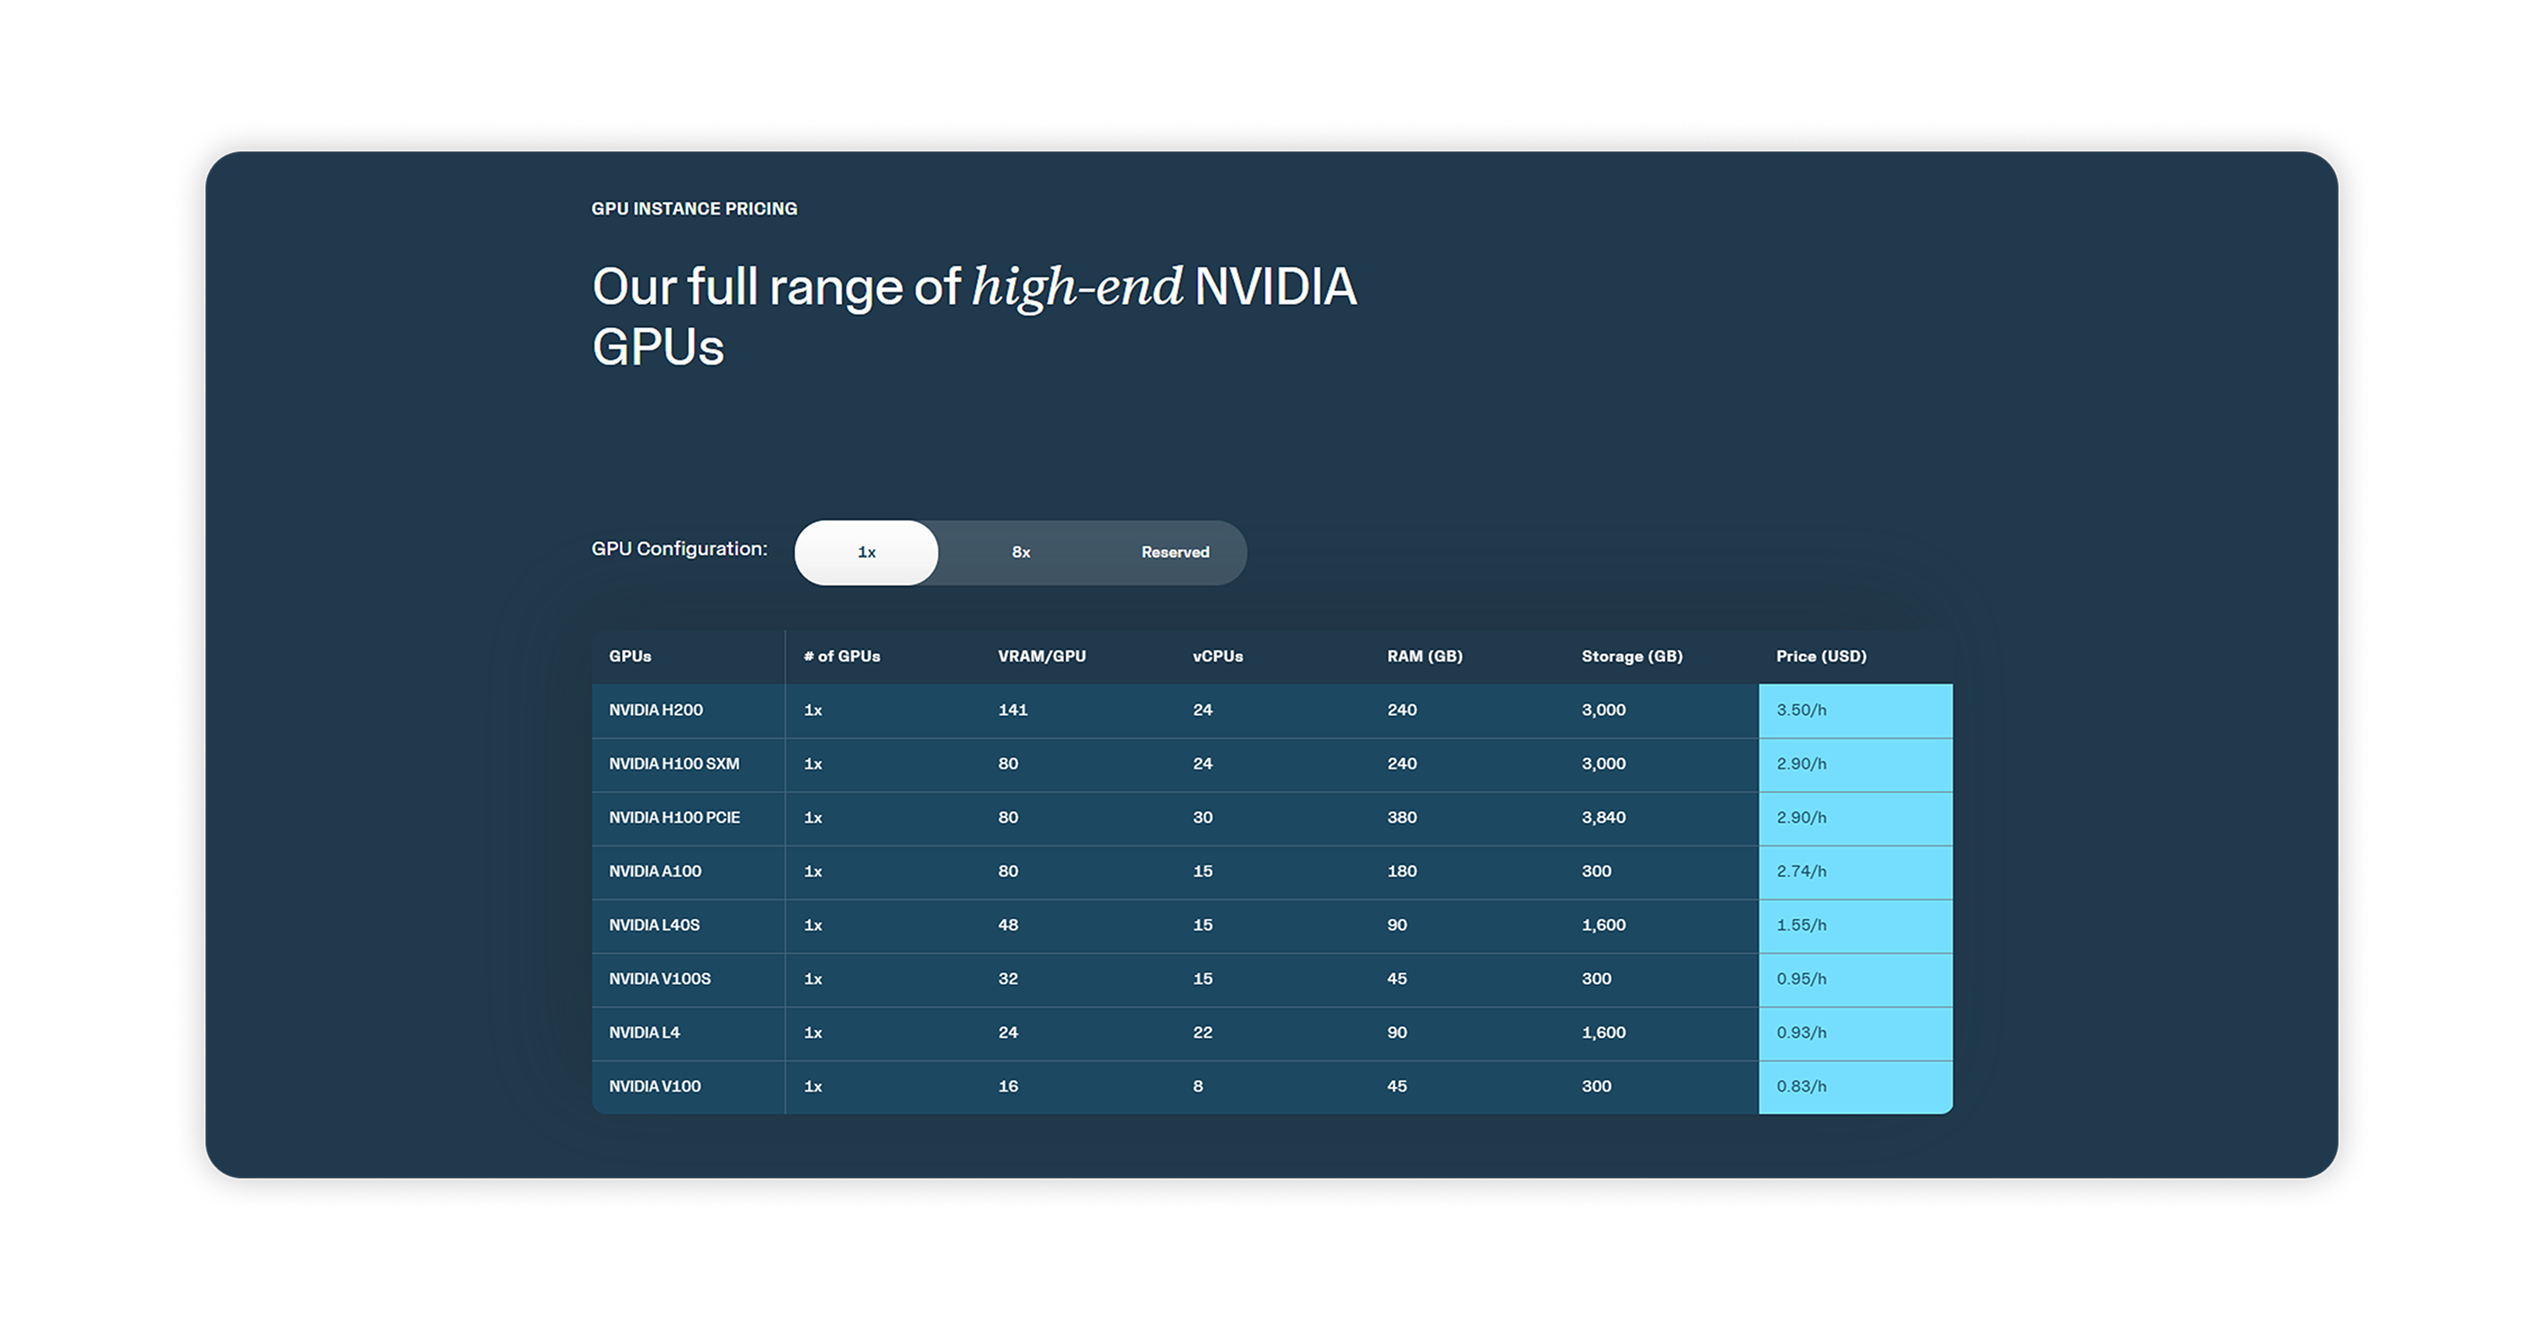The image size is (2544, 1328).
Task: Click the NVIDIA A100 row name
Action: pos(655,871)
